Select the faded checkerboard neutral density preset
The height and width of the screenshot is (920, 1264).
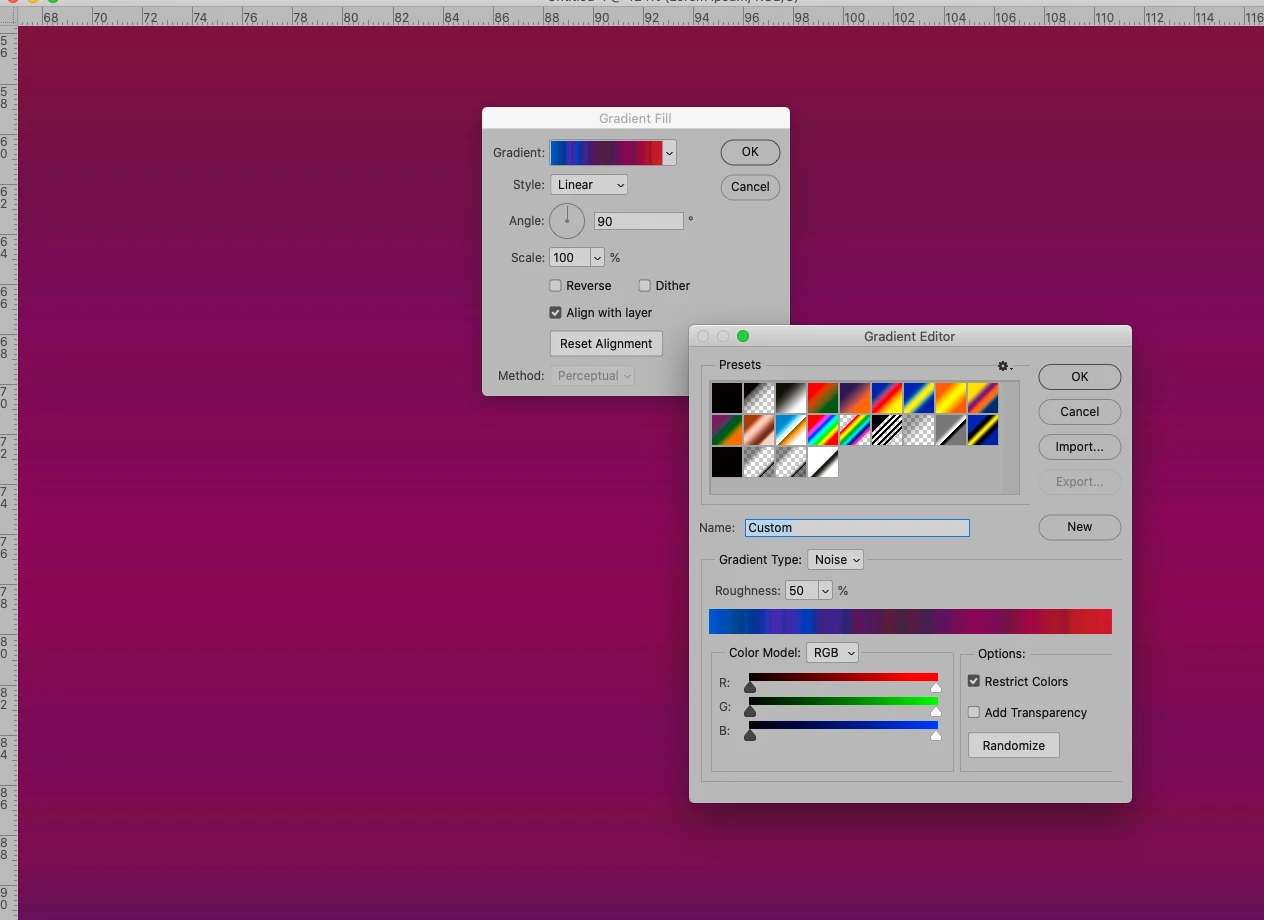[x=919, y=430]
